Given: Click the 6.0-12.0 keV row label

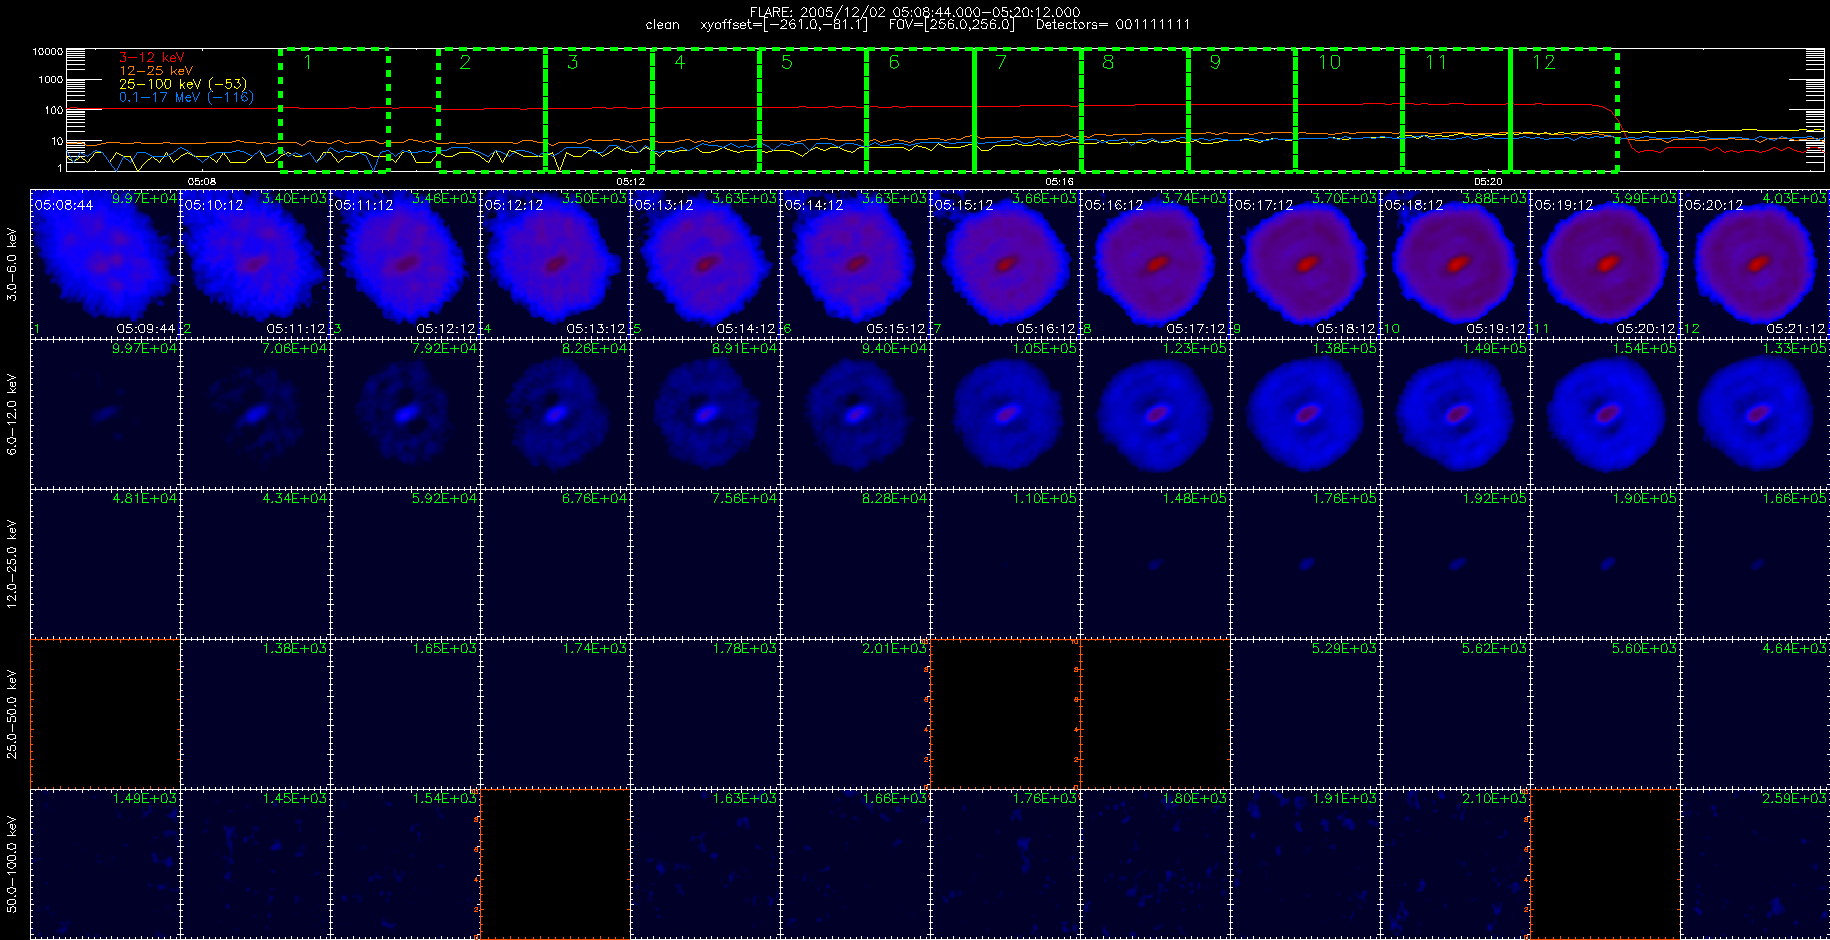Looking at the screenshot, I should click(x=12, y=414).
